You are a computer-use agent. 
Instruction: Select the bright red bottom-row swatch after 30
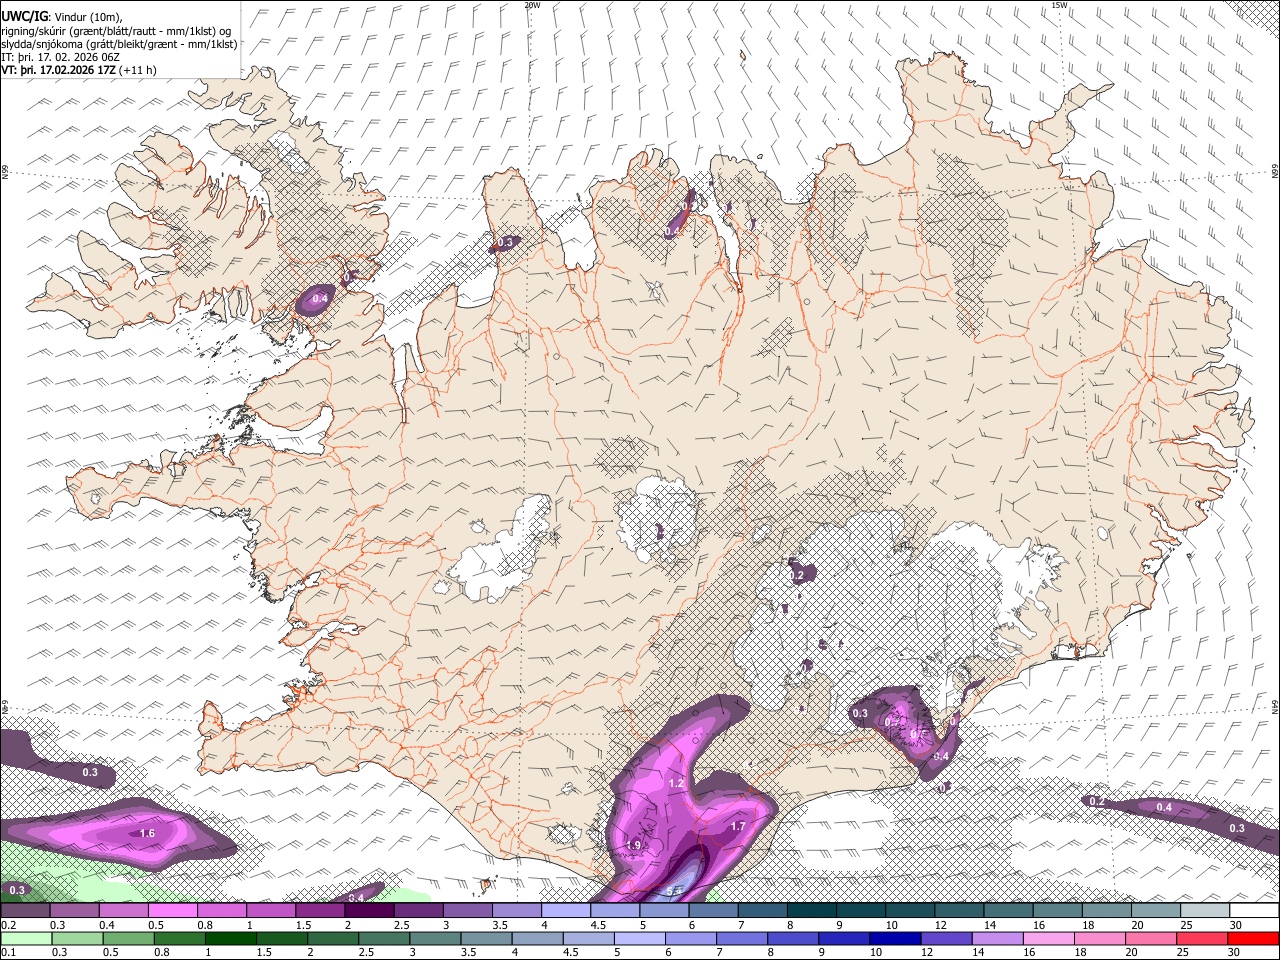click(1254, 938)
